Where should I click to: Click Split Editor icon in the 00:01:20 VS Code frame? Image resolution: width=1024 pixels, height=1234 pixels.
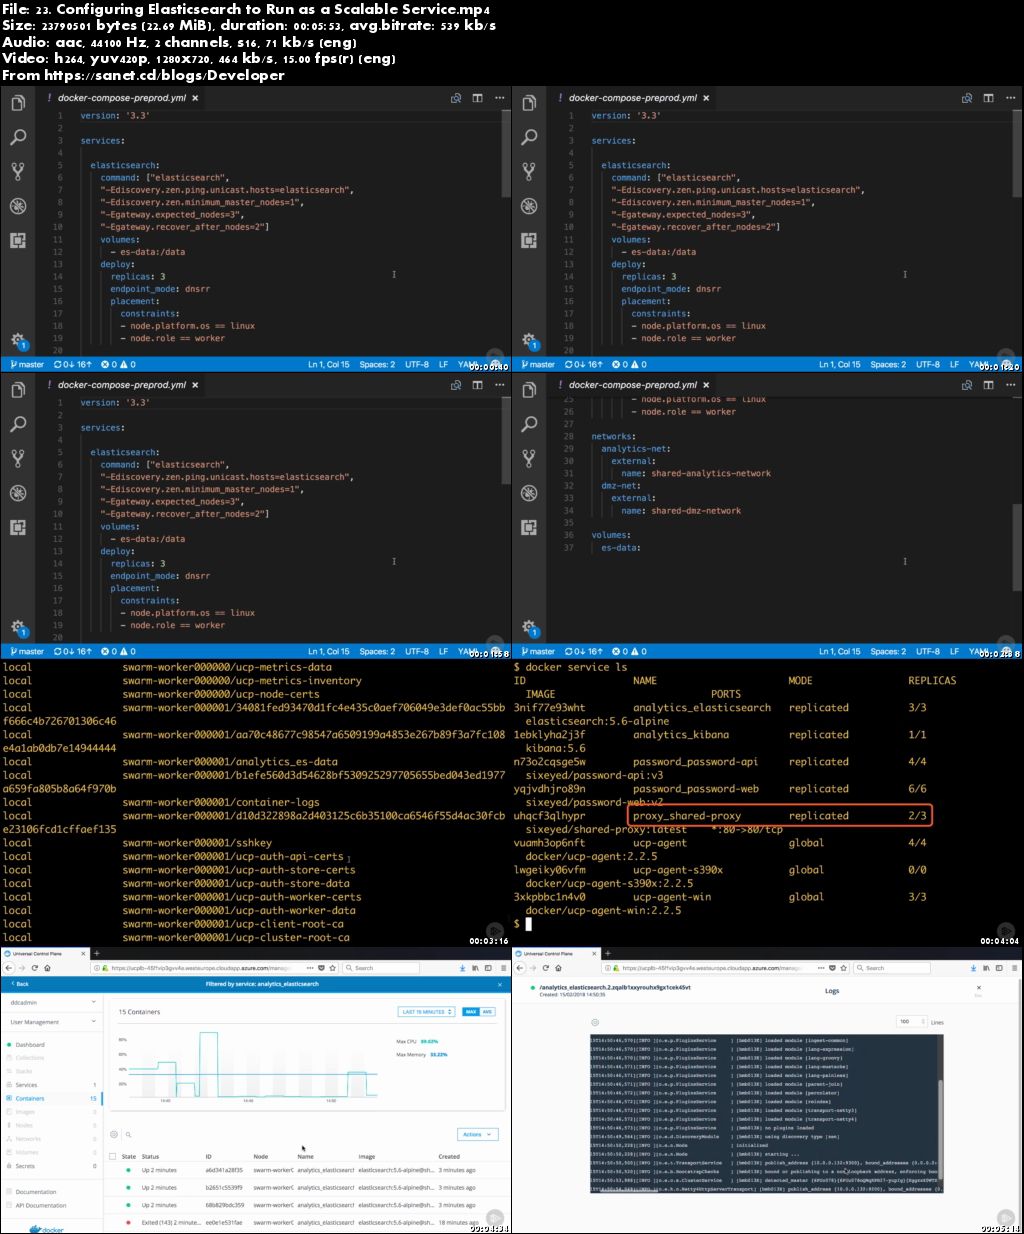coord(988,98)
